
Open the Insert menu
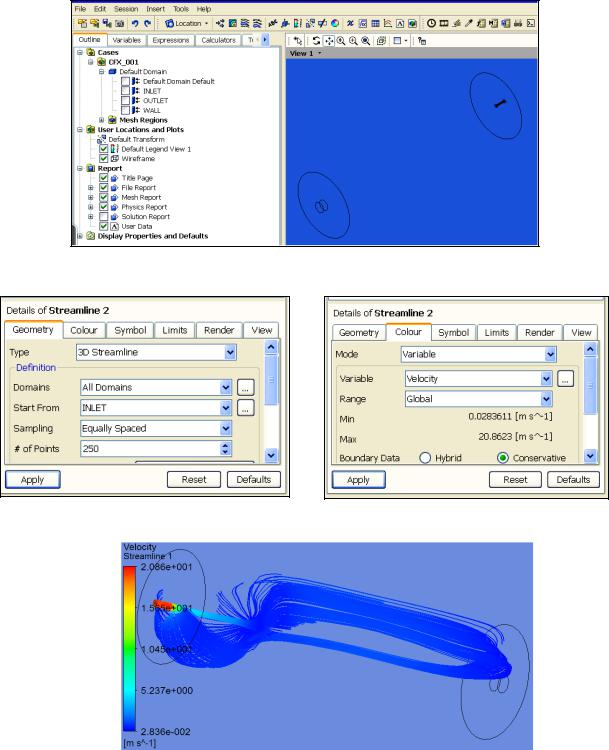coord(155,9)
